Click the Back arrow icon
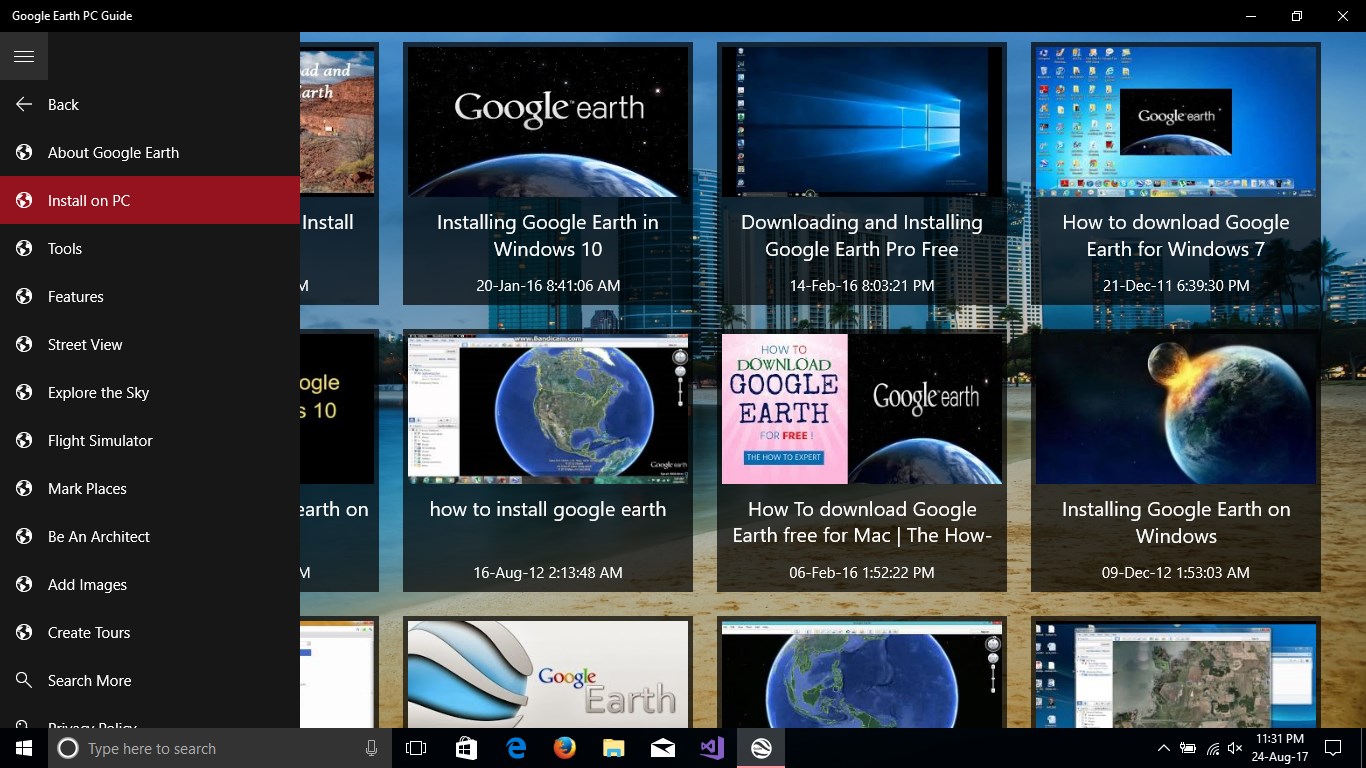Viewport: 1366px width, 768px height. point(24,104)
